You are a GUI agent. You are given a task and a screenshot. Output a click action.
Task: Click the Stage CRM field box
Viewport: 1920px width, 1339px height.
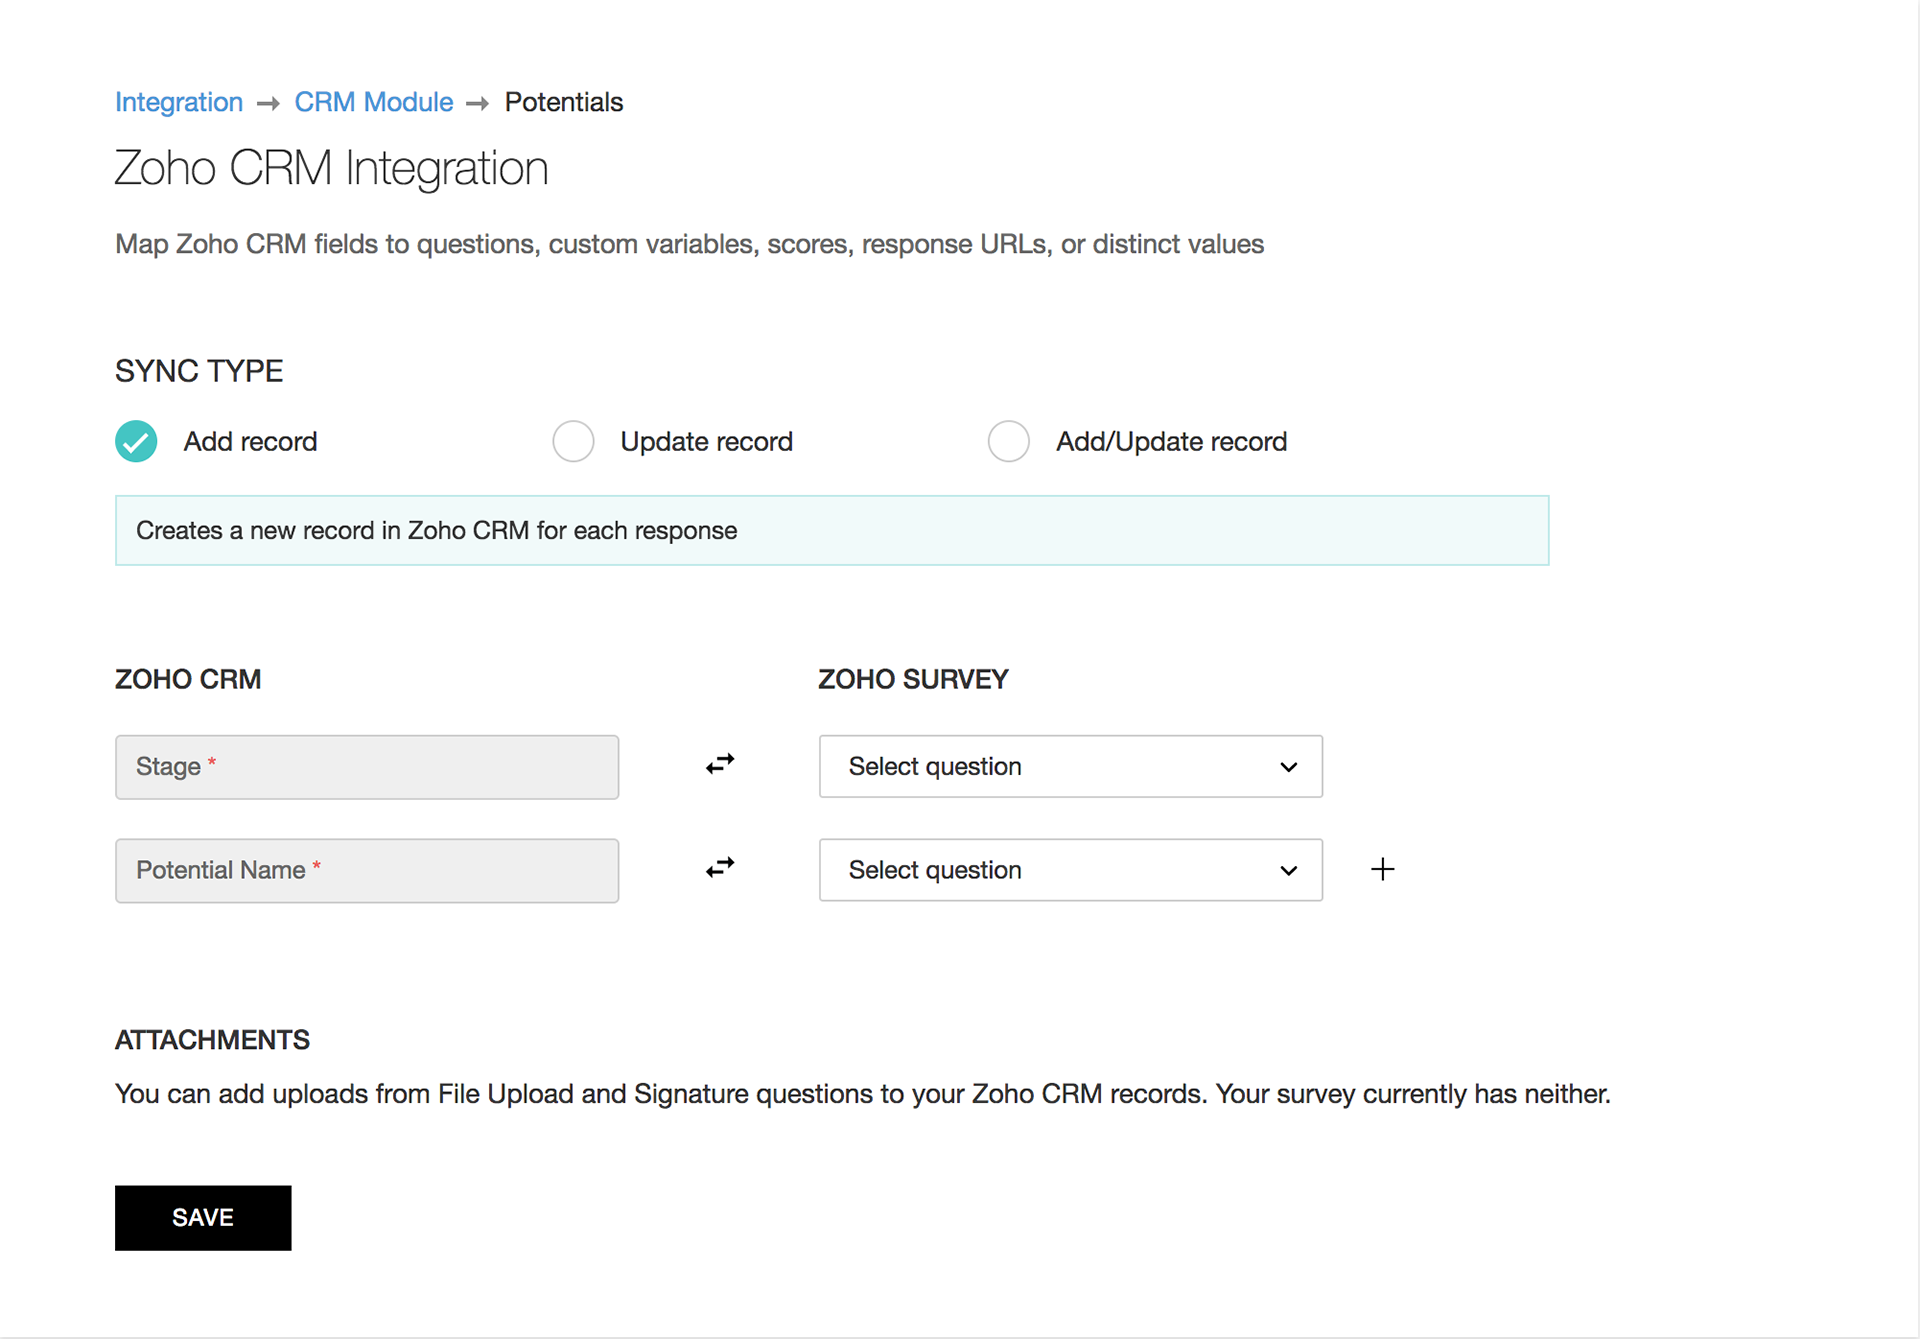(367, 767)
